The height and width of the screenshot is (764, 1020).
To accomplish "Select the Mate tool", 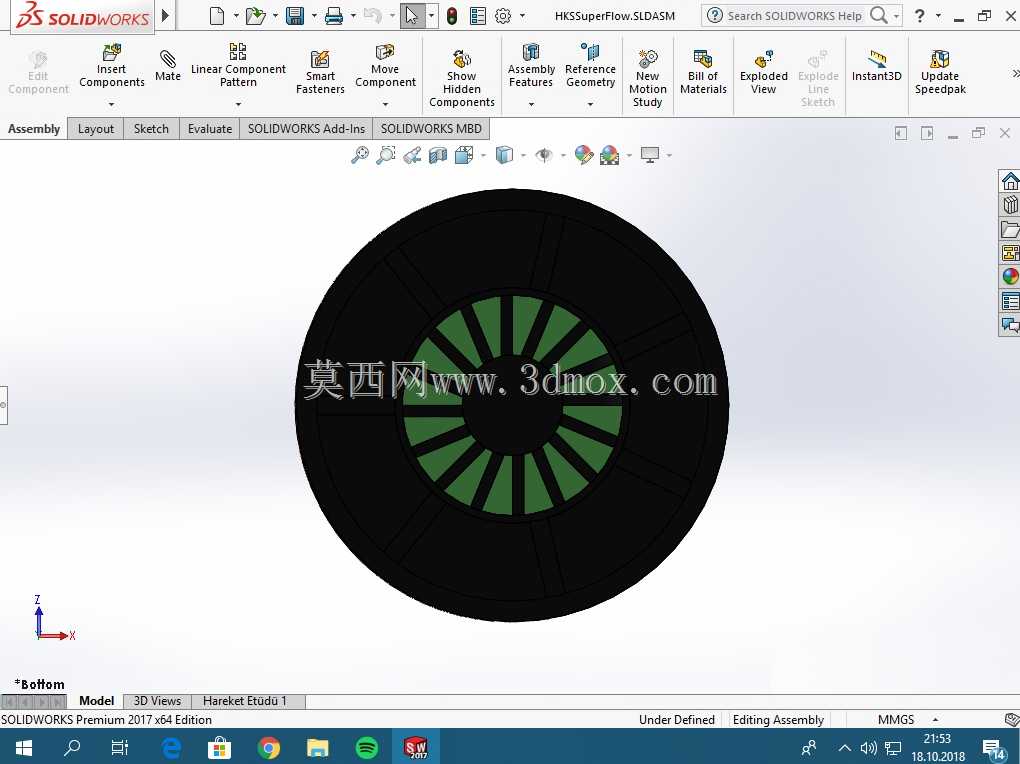I will point(168,66).
